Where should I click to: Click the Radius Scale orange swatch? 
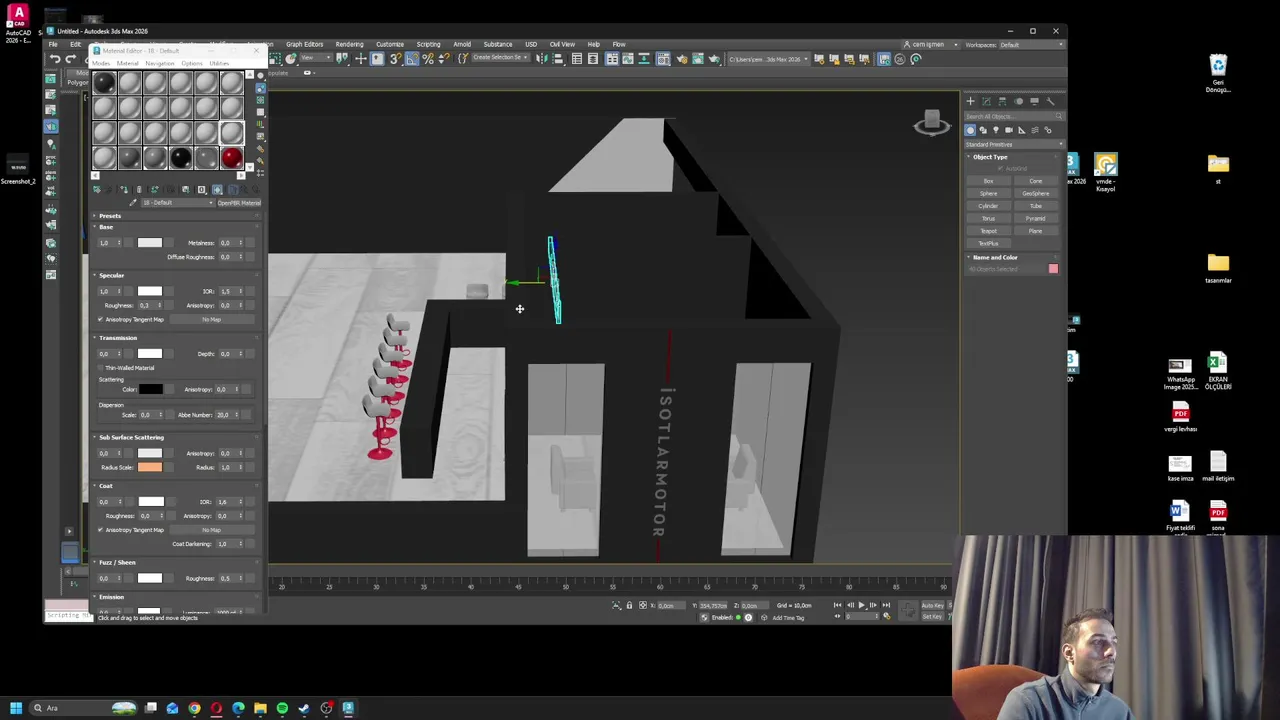(149, 468)
